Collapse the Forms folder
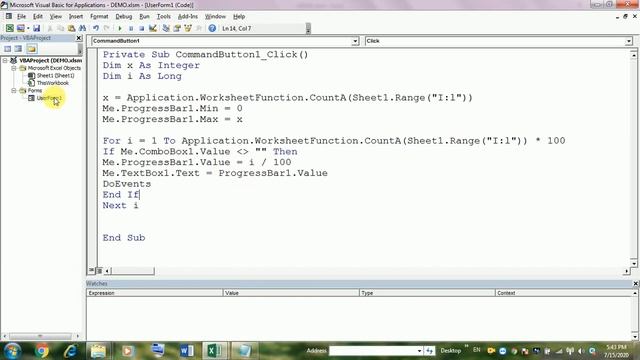This screenshot has height=360, width=640. pyautogui.click(x=13, y=90)
